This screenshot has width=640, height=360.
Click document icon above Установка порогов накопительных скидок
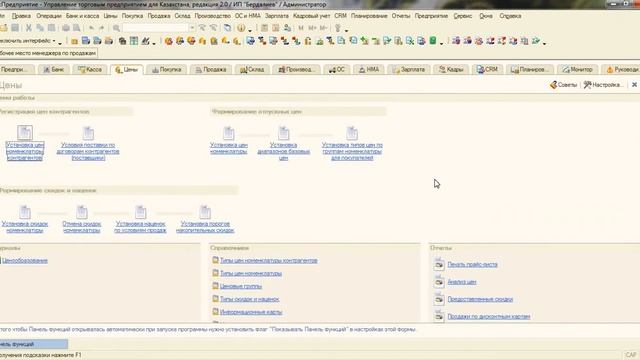pyautogui.click(x=205, y=211)
